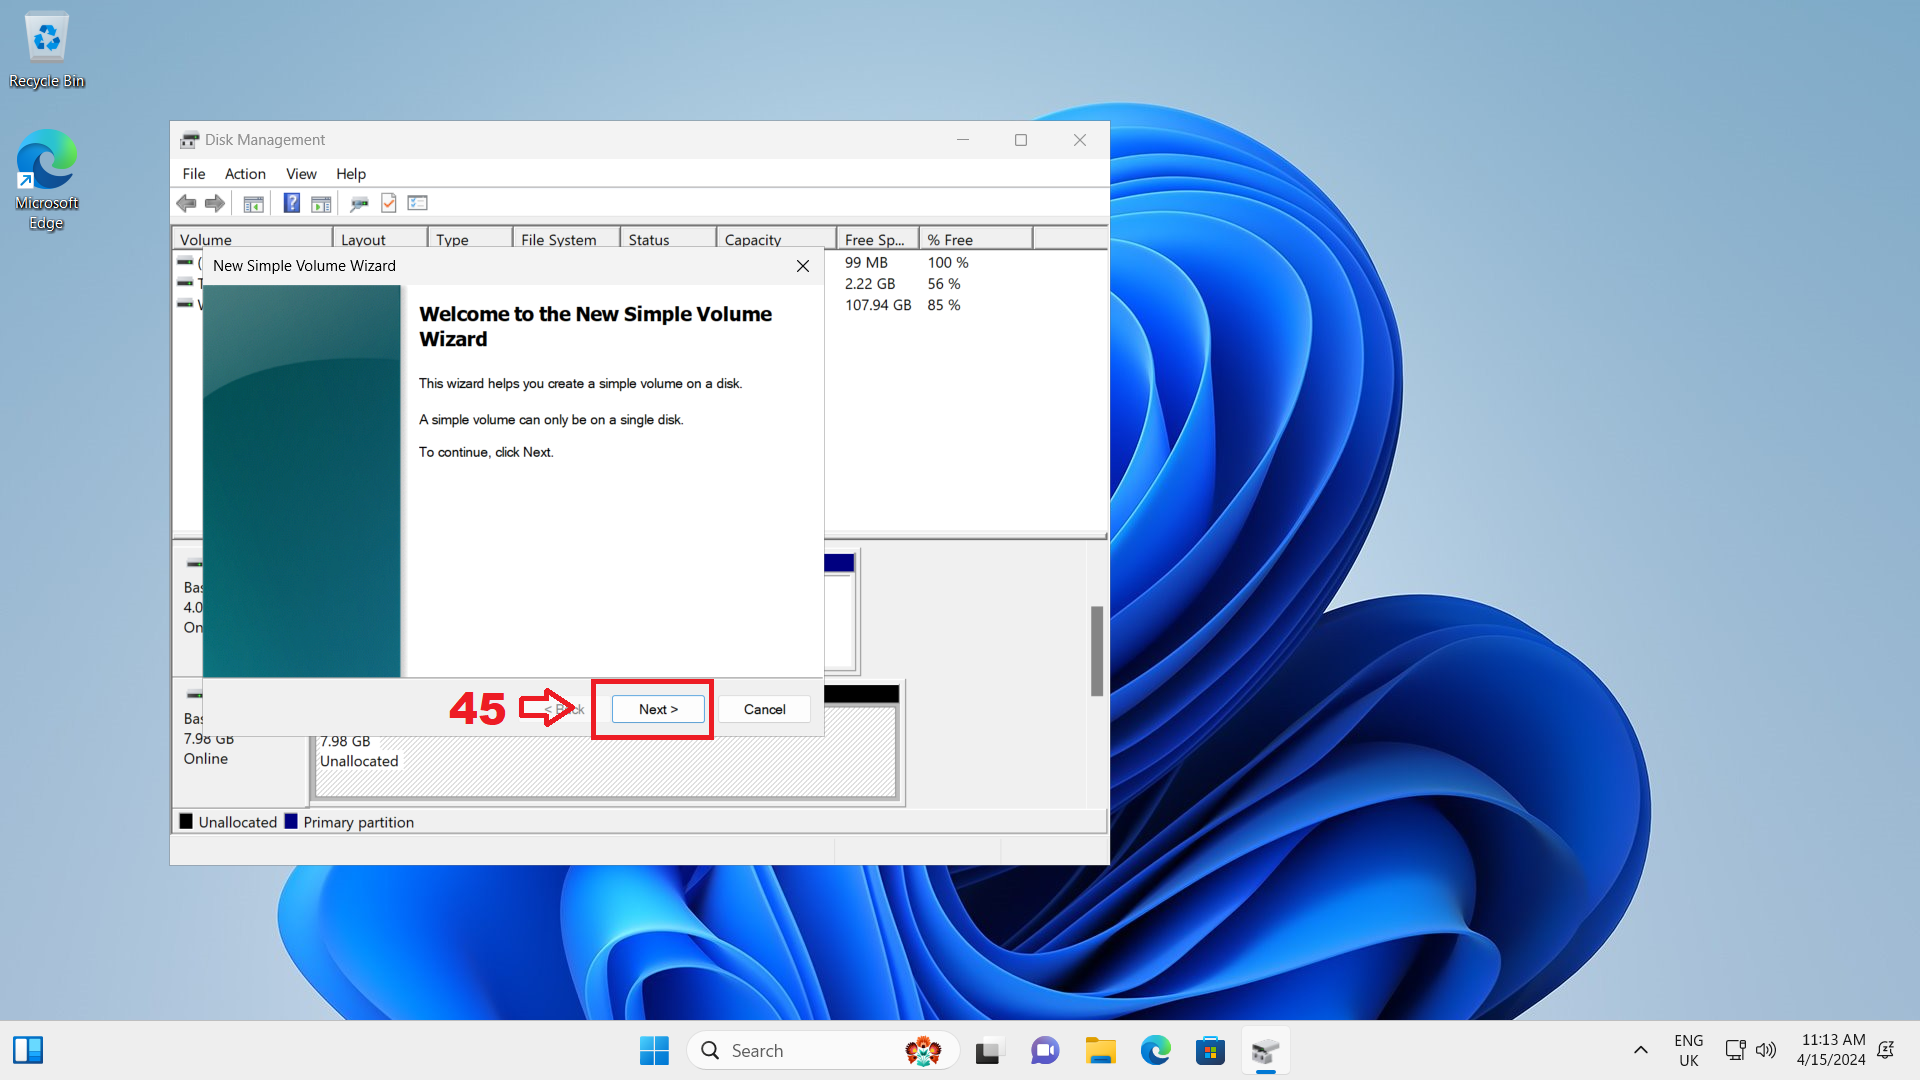The height and width of the screenshot is (1080, 1920).
Task: Click the Show/Hide Console Tree toolbar icon
Action: pyautogui.click(x=254, y=203)
